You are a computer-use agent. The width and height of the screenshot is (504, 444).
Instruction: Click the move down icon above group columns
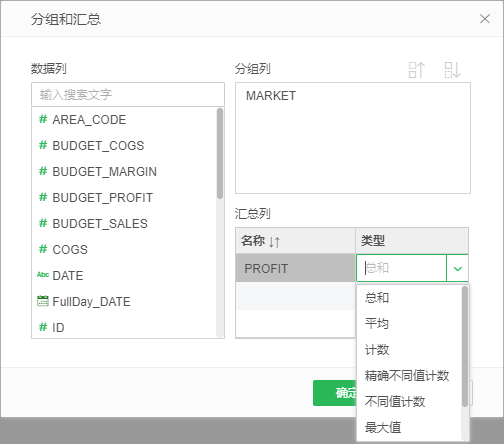[x=453, y=70]
